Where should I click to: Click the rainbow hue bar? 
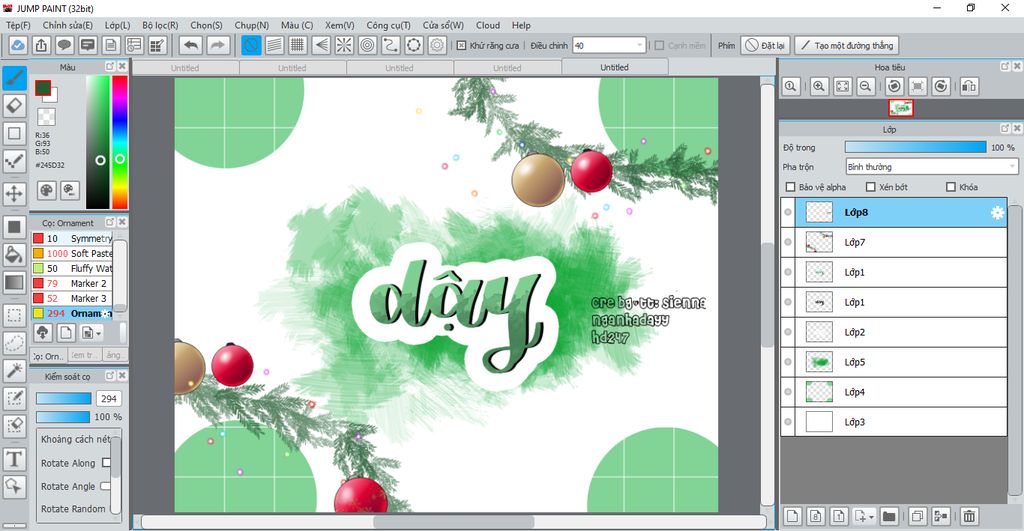point(120,142)
